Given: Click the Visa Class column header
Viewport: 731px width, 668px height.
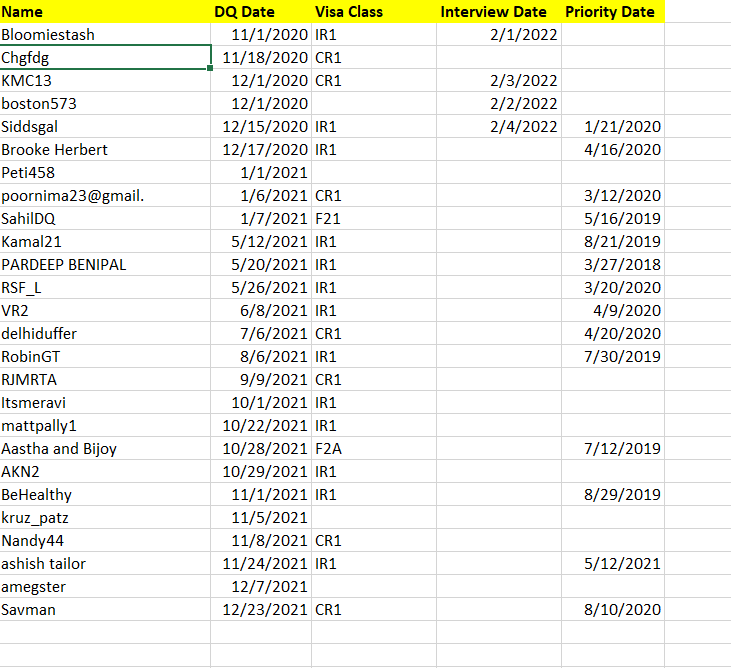Looking at the screenshot, I should 374,11.
